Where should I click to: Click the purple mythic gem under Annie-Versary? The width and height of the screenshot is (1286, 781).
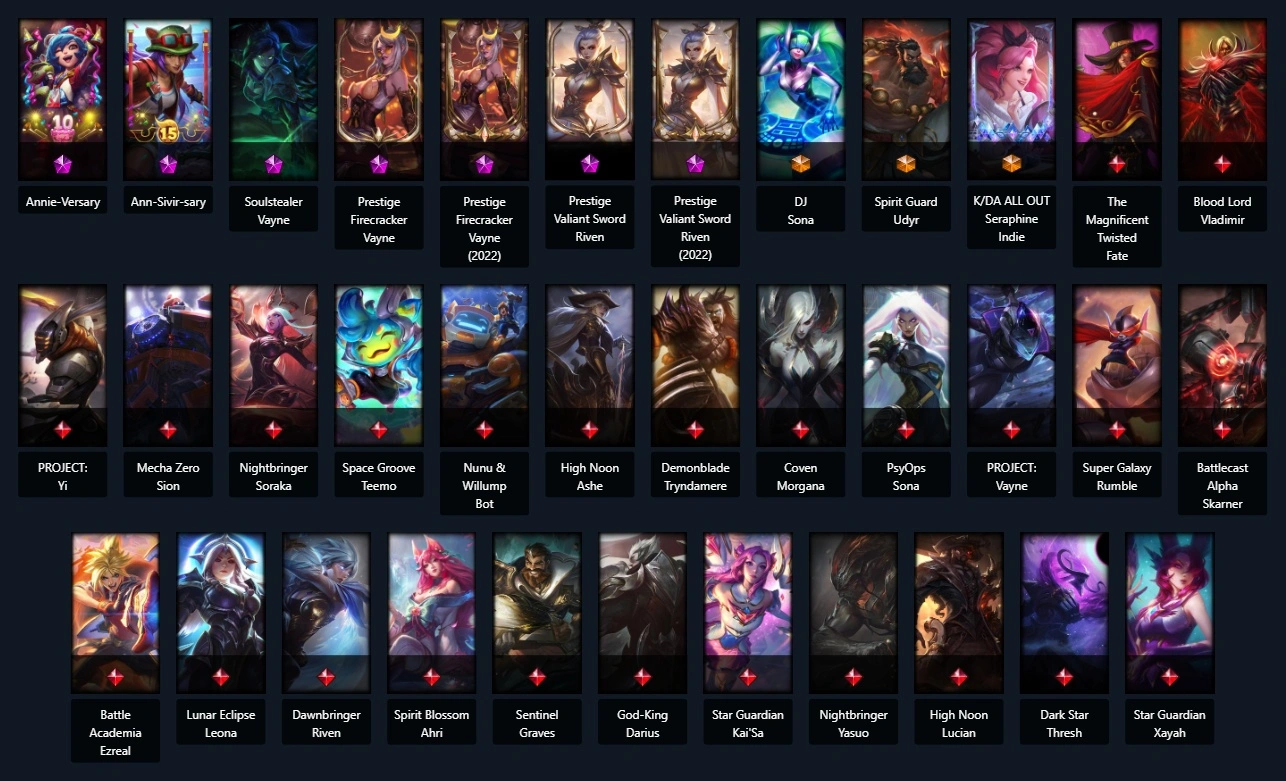[x=62, y=164]
